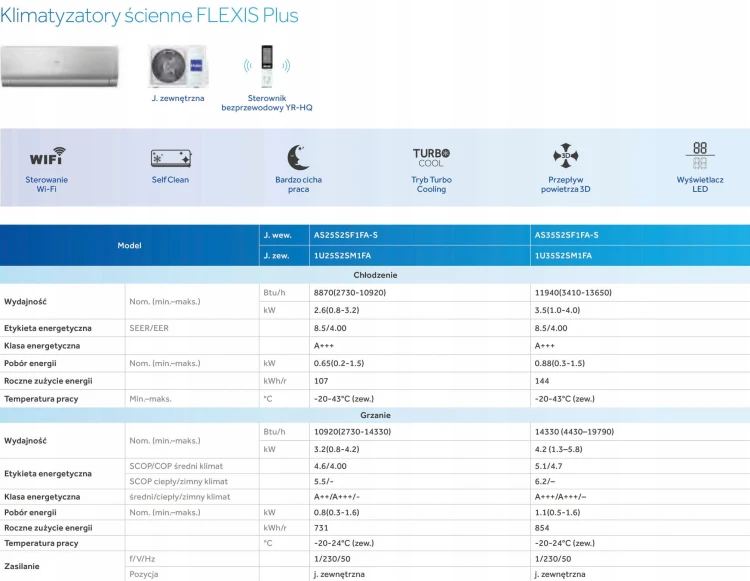The width and height of the screenshot is (750, 581).
Task: Click the outdoor unit image
Action: pos(178,66)
